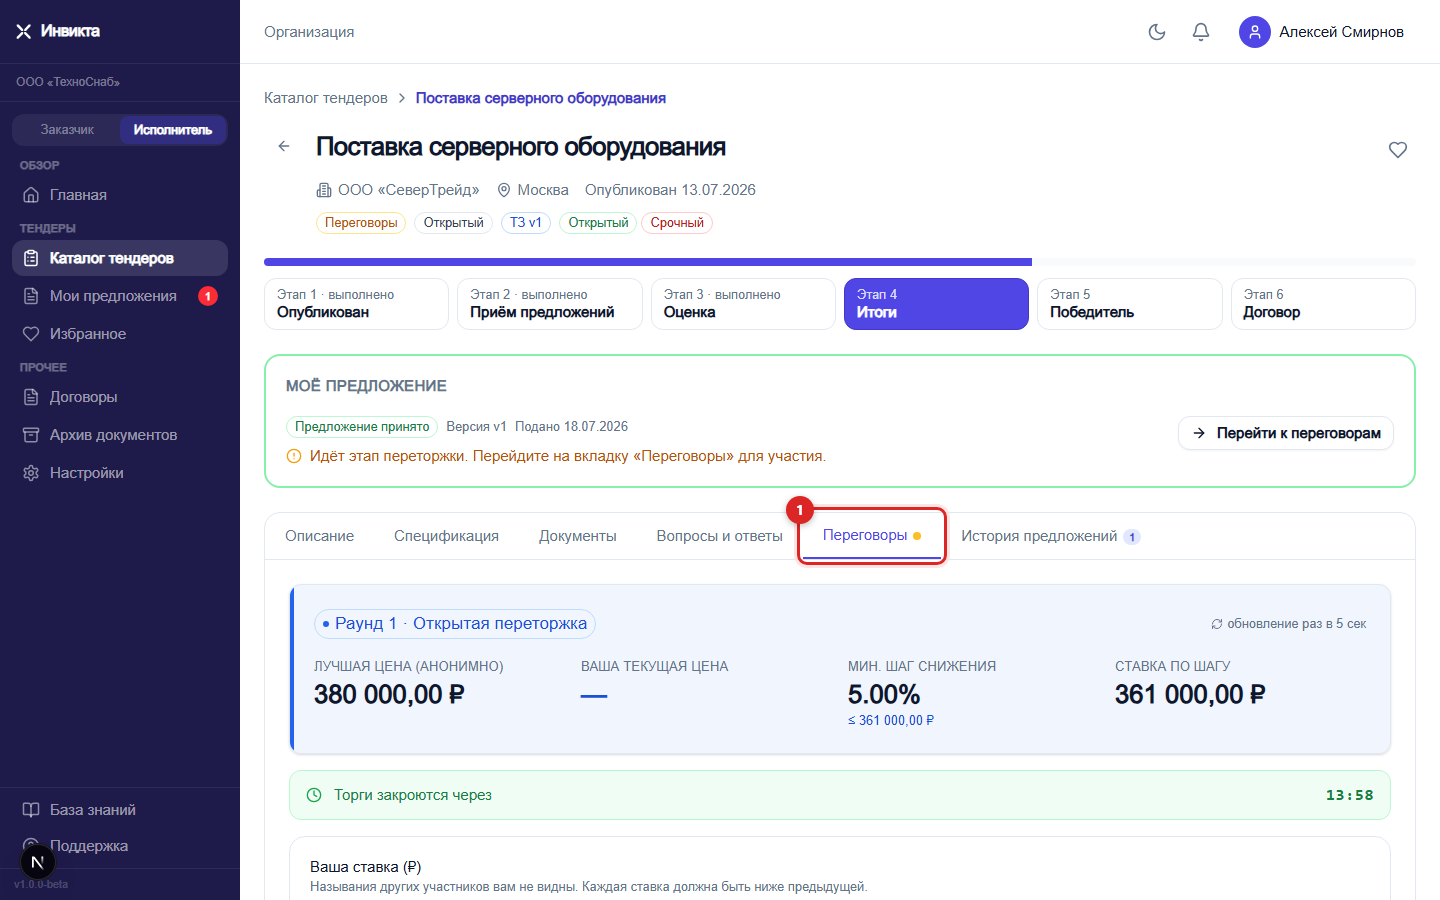This screenshot has width=1440, height=900.
Task: Click the Каталог тендеров breadcrumb link
Action: 326,98
